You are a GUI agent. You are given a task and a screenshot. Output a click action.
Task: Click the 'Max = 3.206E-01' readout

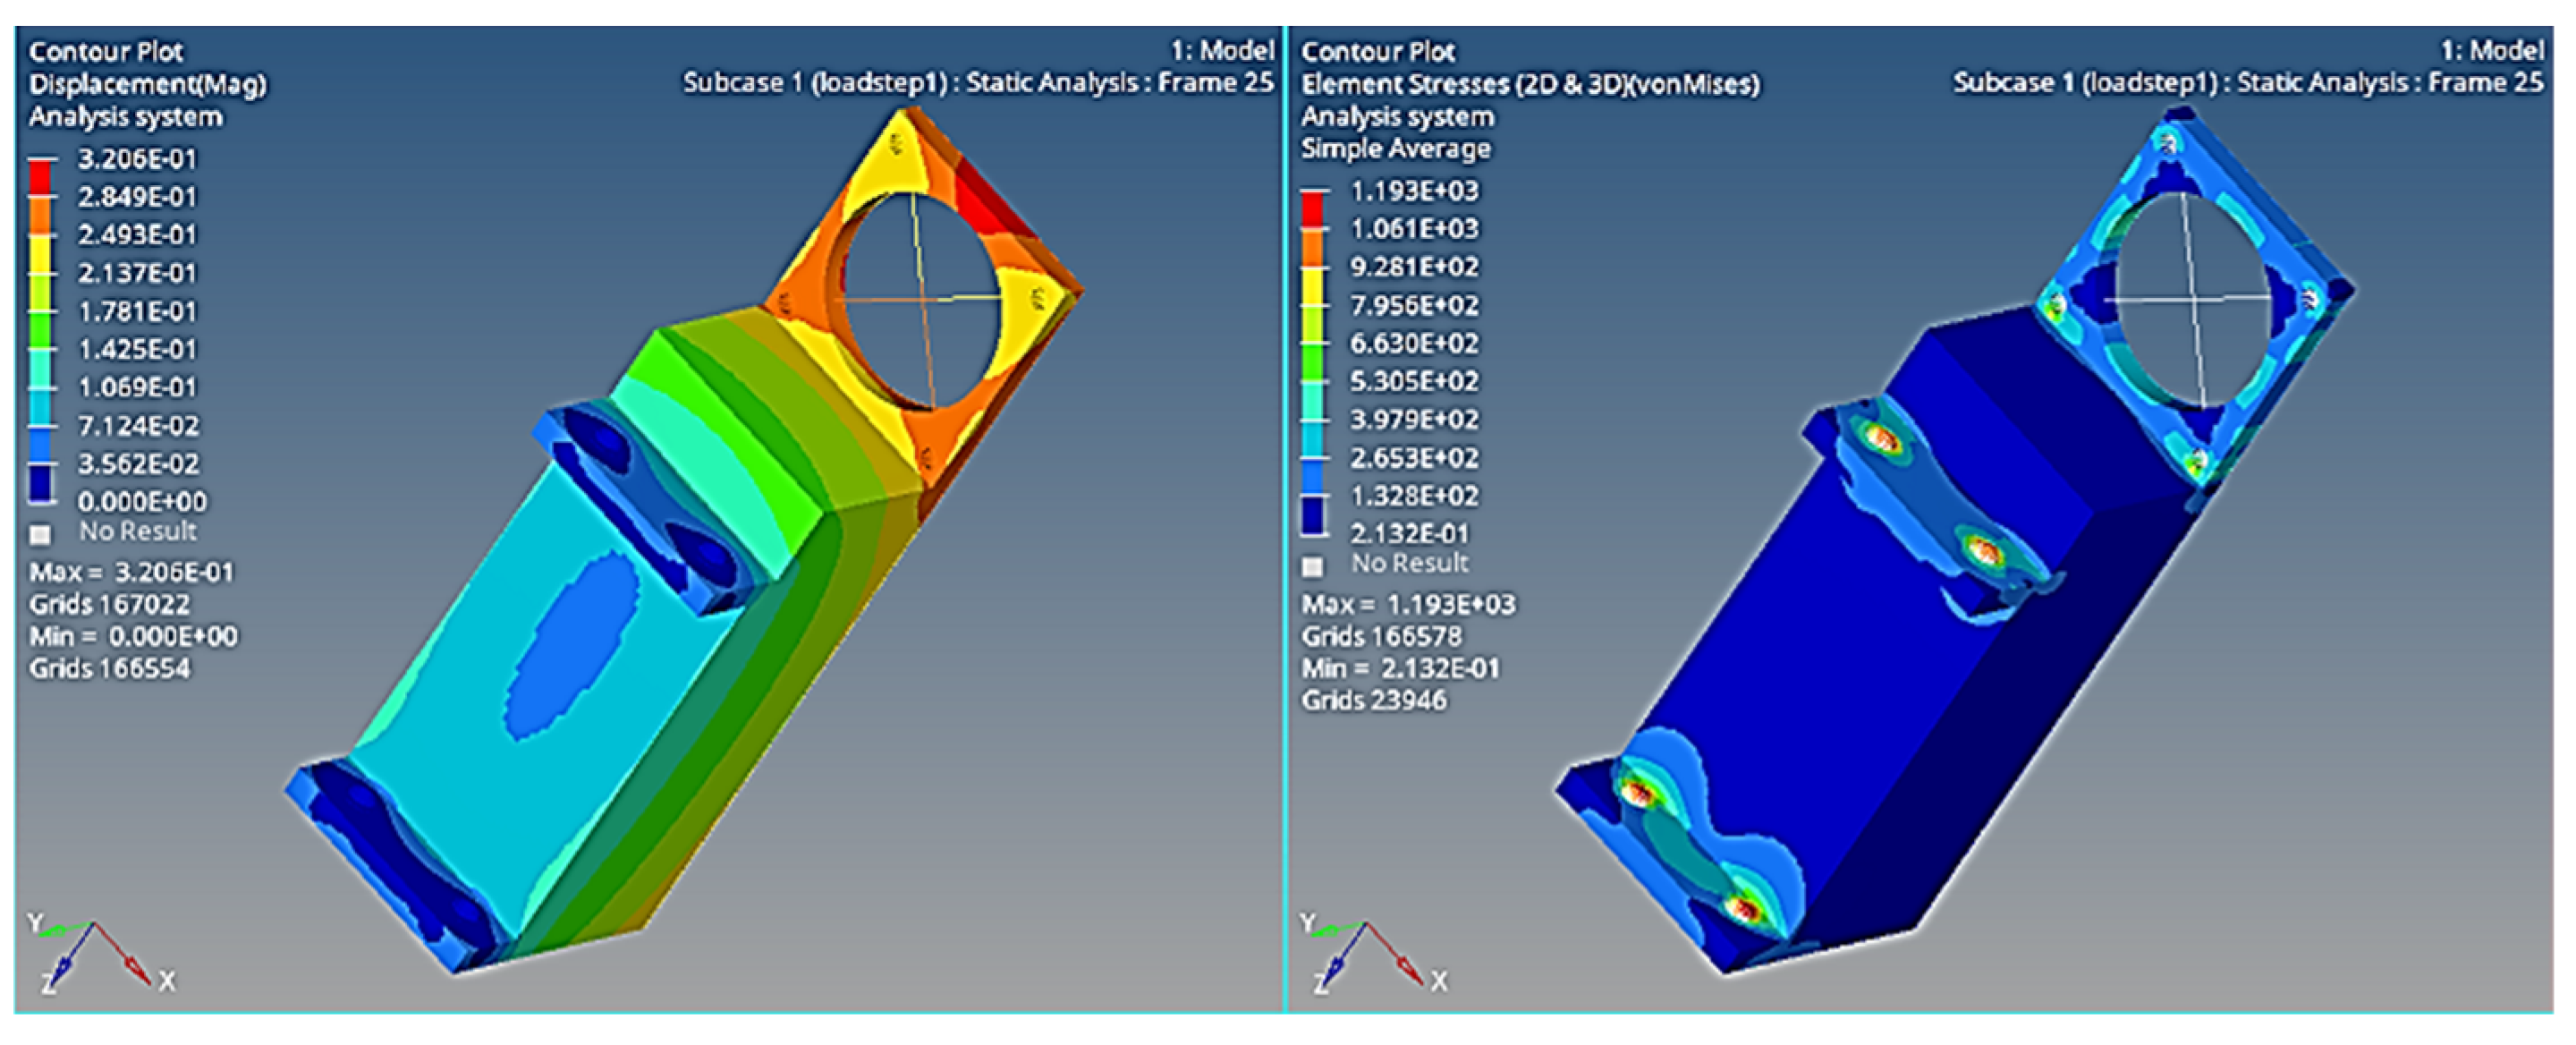point(131,572)
